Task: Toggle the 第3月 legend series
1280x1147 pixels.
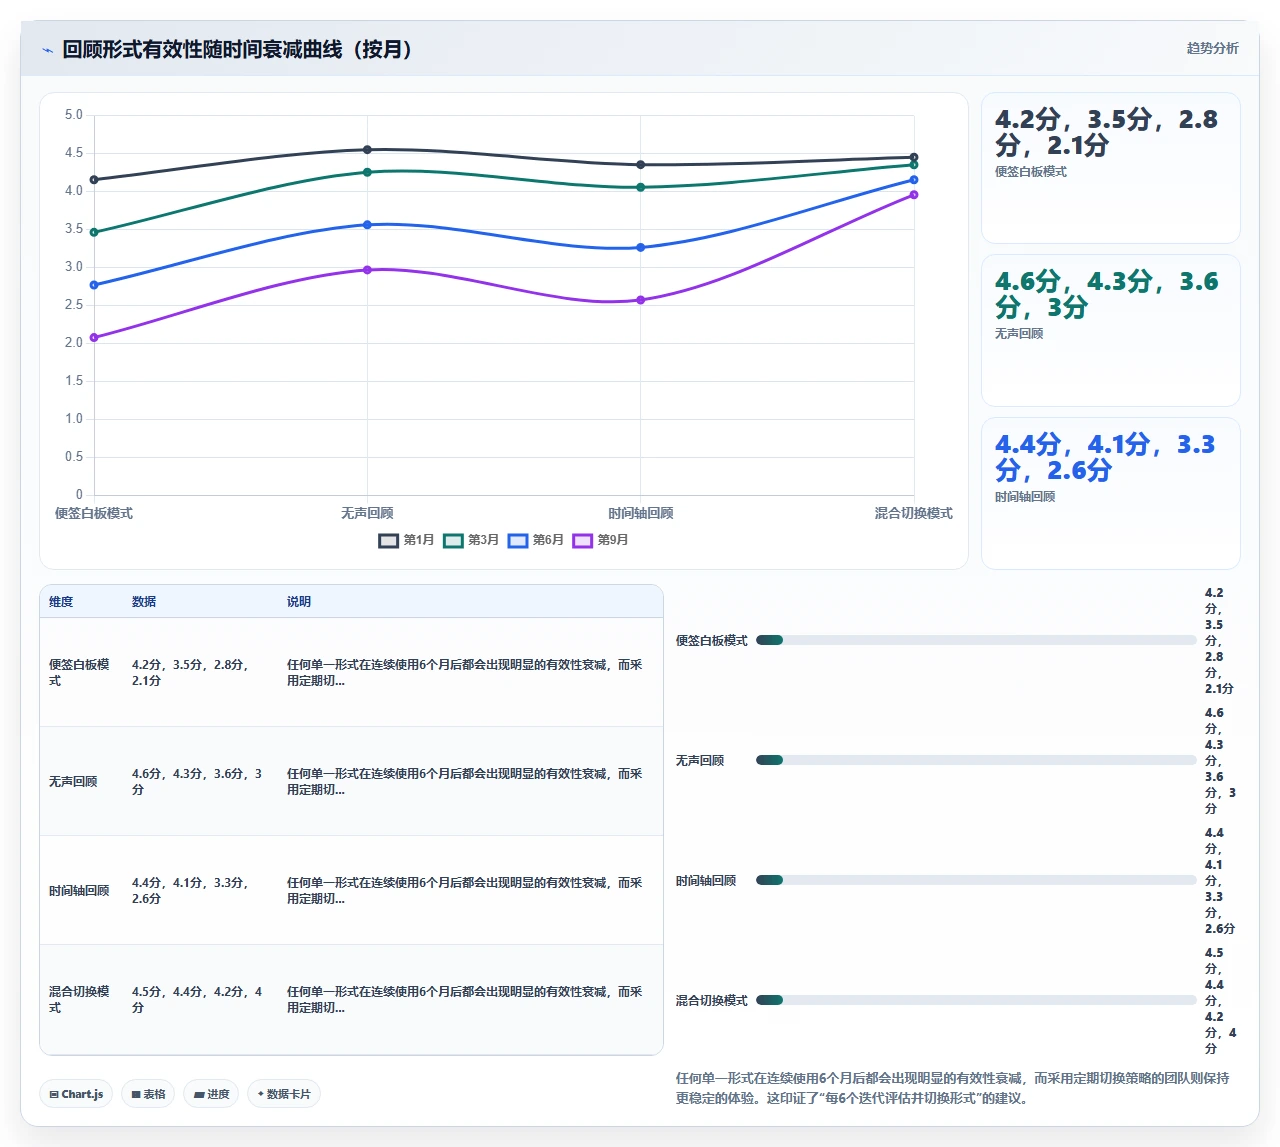Action: pos(471,540)
